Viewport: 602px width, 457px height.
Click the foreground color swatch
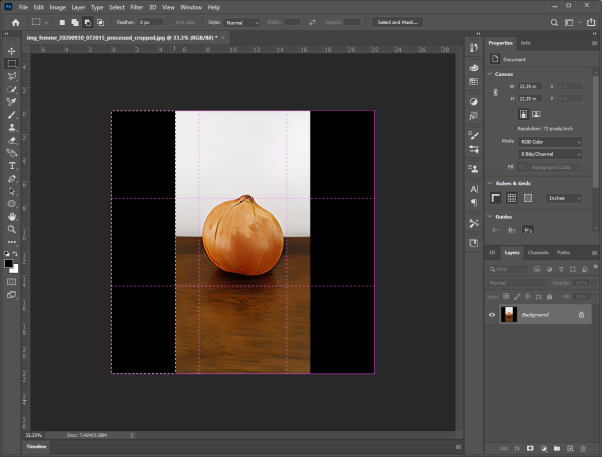pyautogui.click(x=8, y=263)
